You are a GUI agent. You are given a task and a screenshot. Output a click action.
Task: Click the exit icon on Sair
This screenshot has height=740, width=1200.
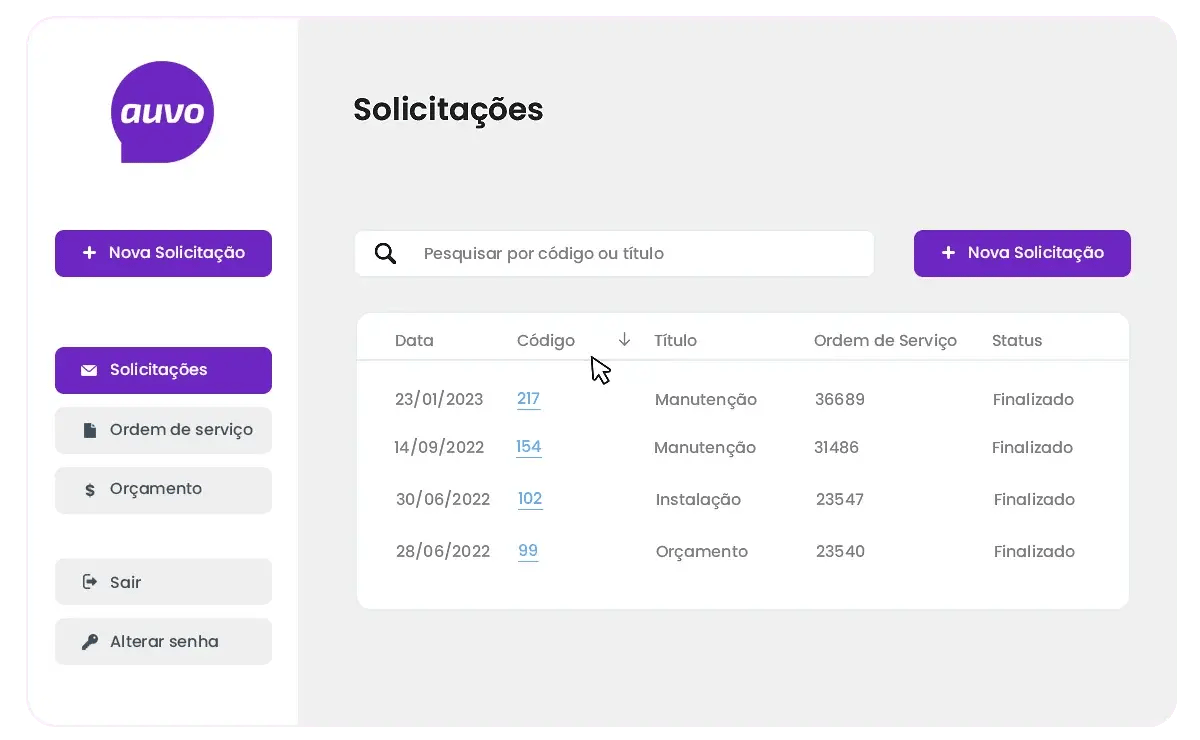coord(90,581)
